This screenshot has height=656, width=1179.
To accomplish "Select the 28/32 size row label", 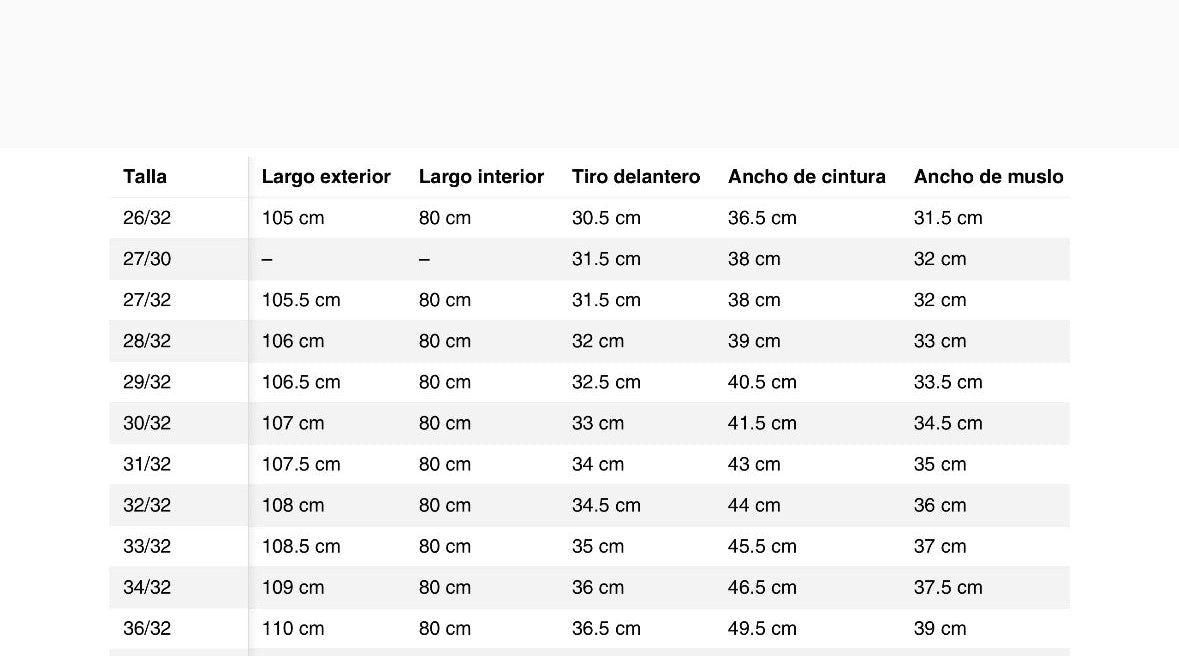I will point(147,342).
